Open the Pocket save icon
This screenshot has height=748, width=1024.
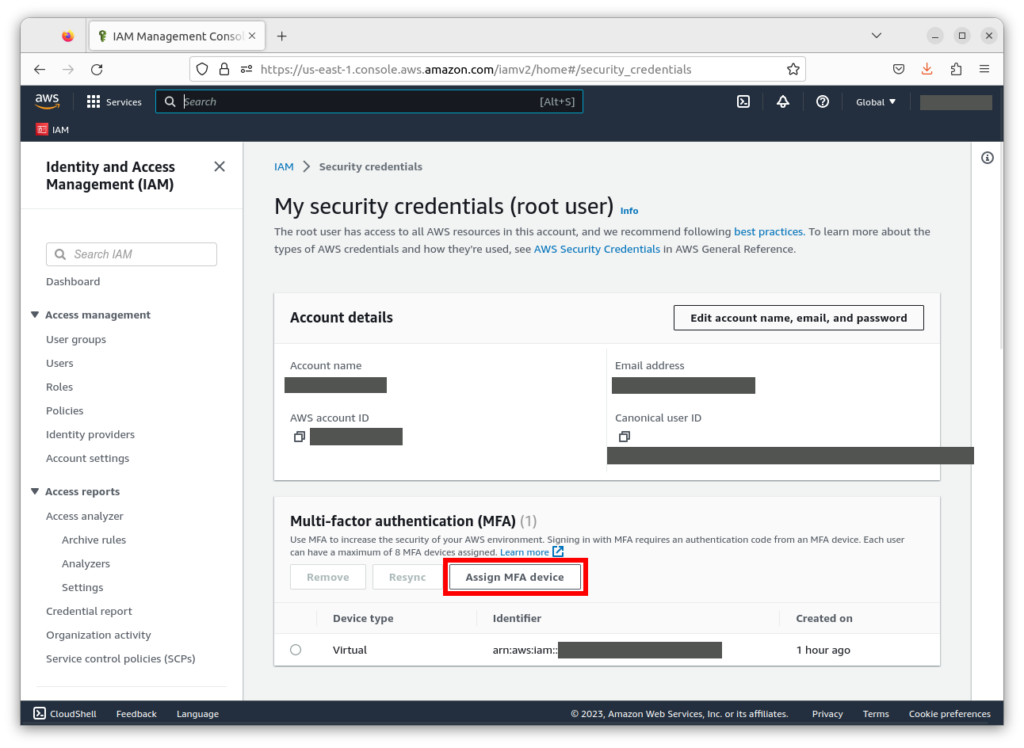coord(899,69)
